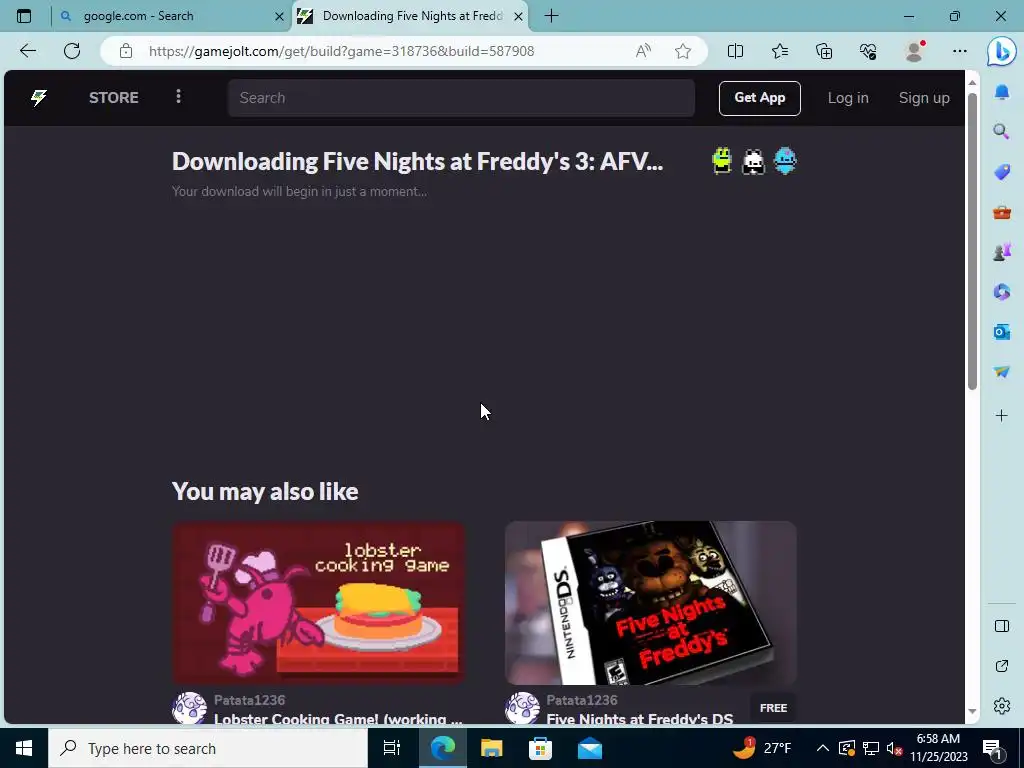Open the Favorites list
Image resolution: width=1024 pixels, height=768 pixels.
tap(780, 51)
